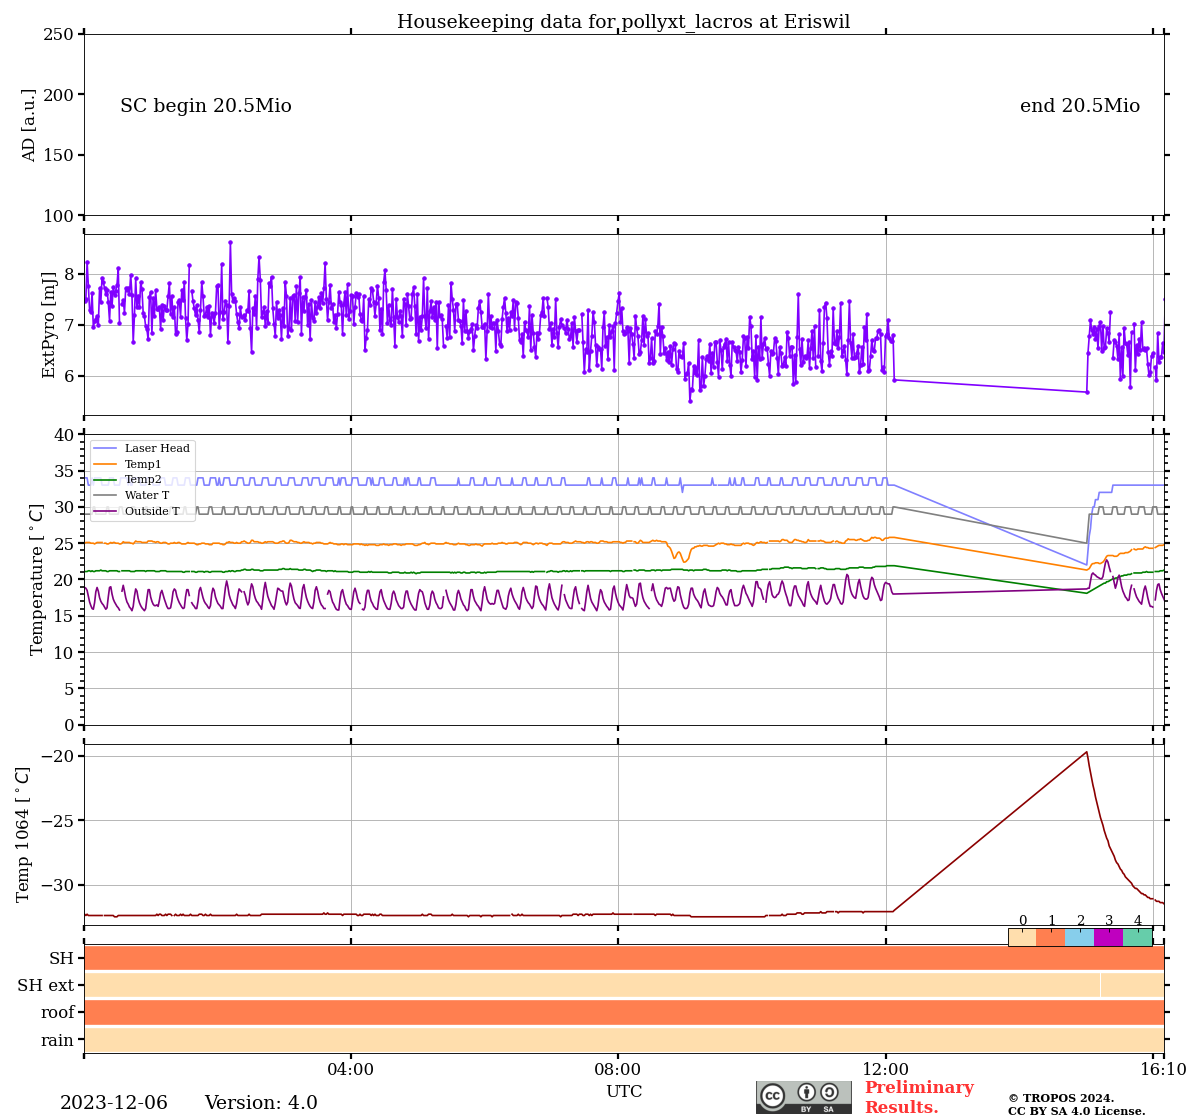1200x1120 pixels.
Task: Click the Creative Commons license badge
Action: [x=804, y=1097]
